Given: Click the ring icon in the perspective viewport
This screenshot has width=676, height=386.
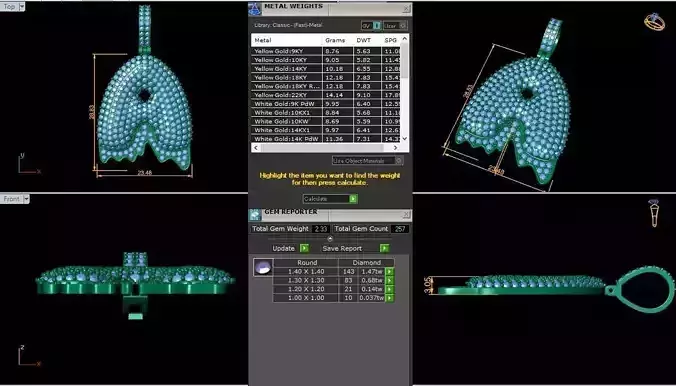Looking at the screenshot, I should coord(654,22).
